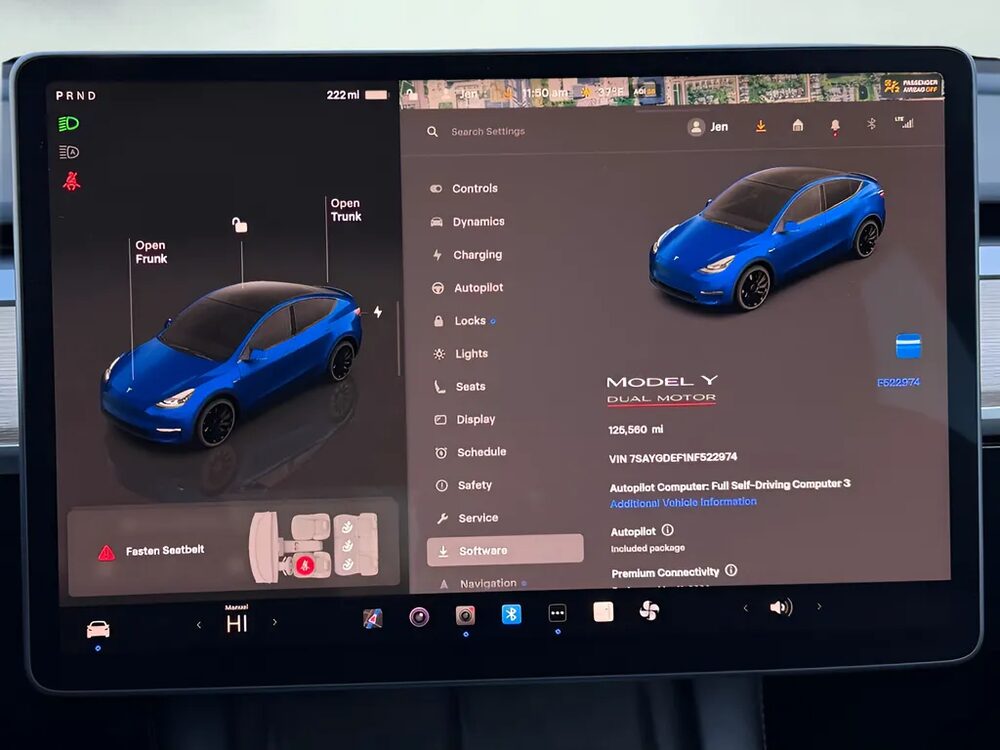Tap the blue square swatch beside the car

[908, 346]
